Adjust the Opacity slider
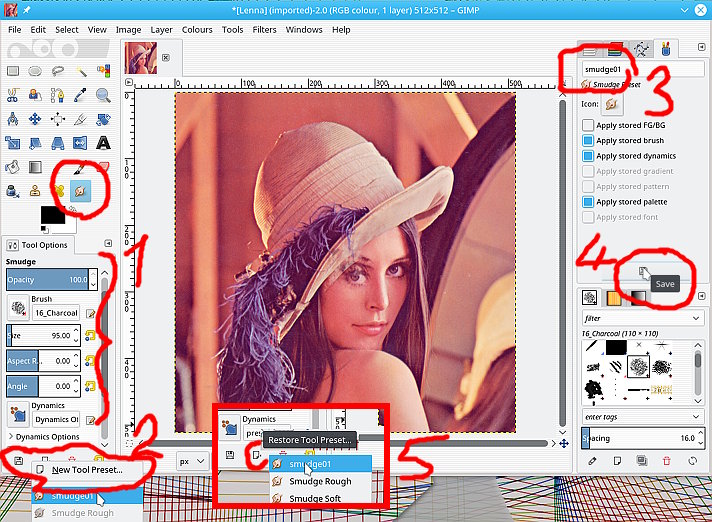The width and height of the screenshot is (712, 522). pyautogui.click(x=48, y=280)
